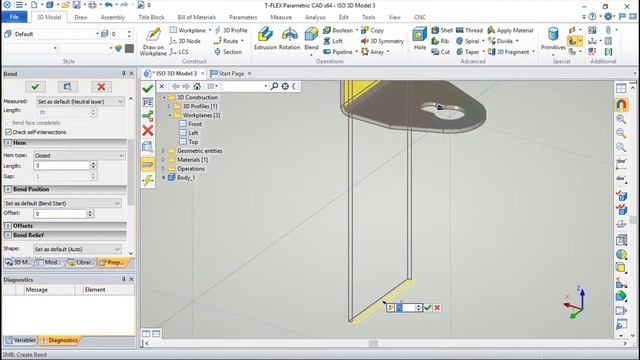Open the Measured dropdown
Image resolution: width=640 pixels, height=360 pixels.
click(80, 101)
